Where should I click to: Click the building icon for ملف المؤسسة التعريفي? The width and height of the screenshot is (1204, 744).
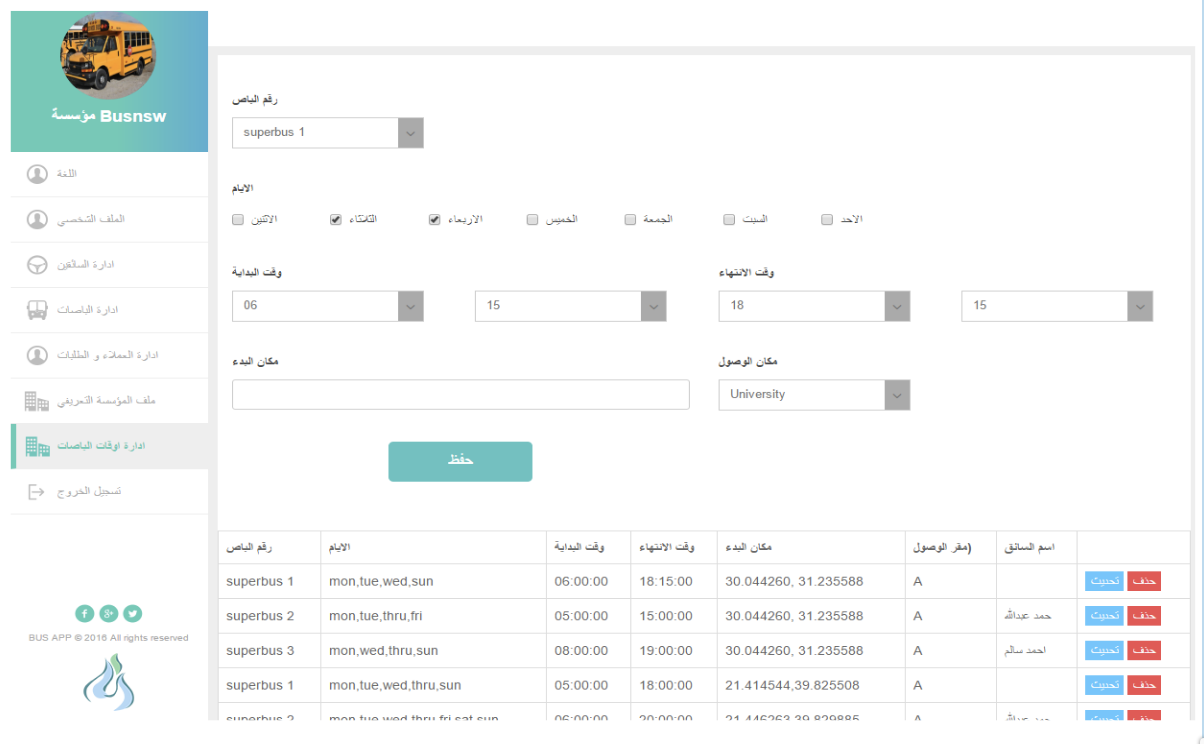(37, 401)
